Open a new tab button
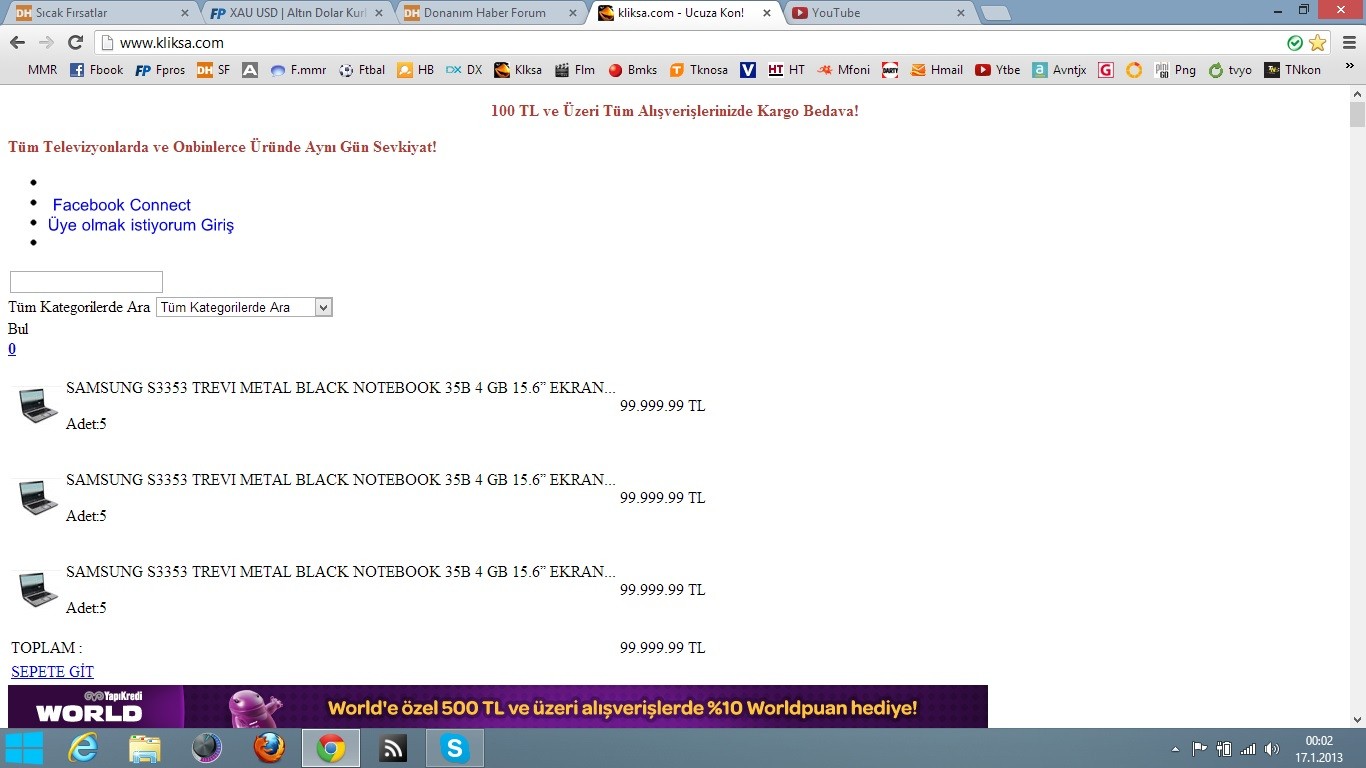 pyautogui.click(x=994, y=13)
